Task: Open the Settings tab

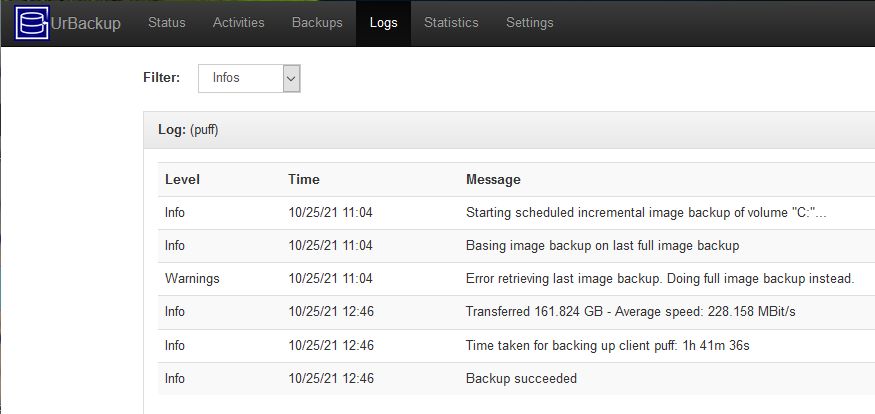Action: coord(530,23)
